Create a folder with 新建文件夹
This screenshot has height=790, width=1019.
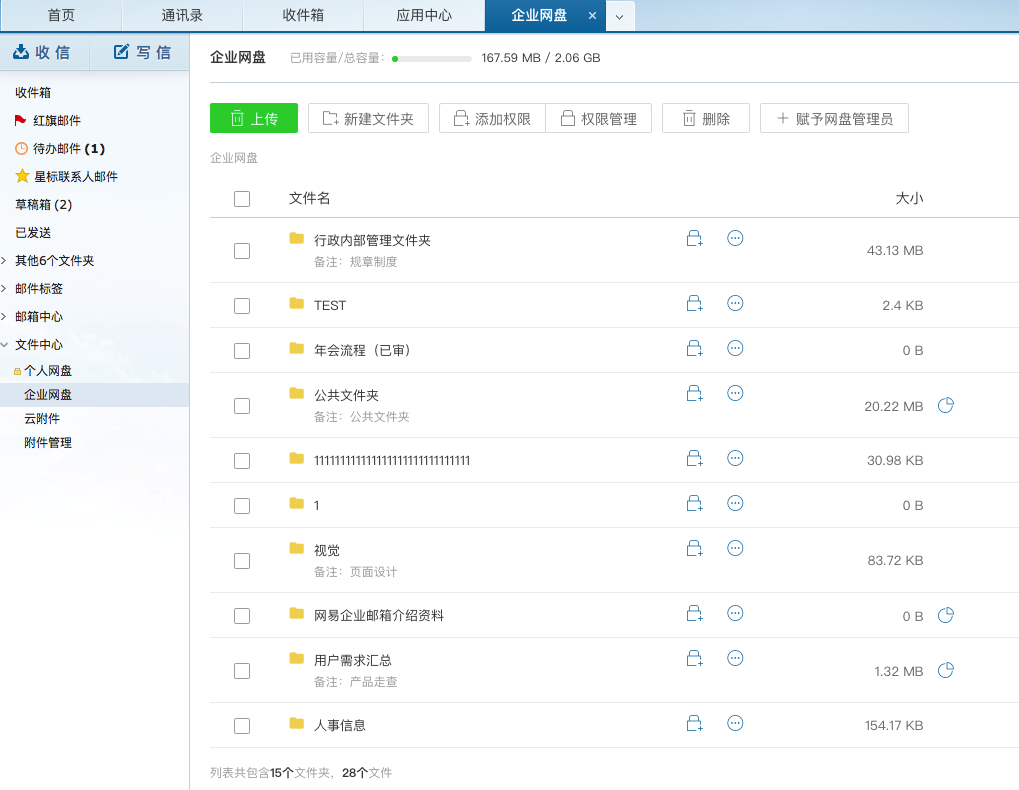[368, 118]
